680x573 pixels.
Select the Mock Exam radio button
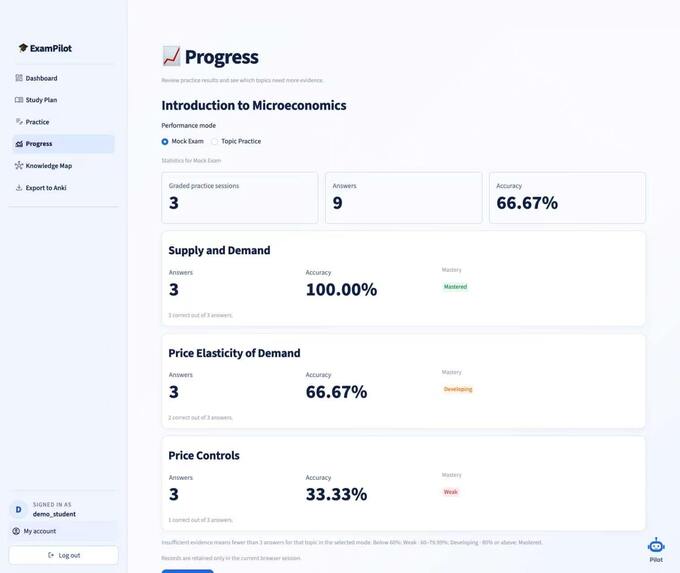tap(165, 141)
